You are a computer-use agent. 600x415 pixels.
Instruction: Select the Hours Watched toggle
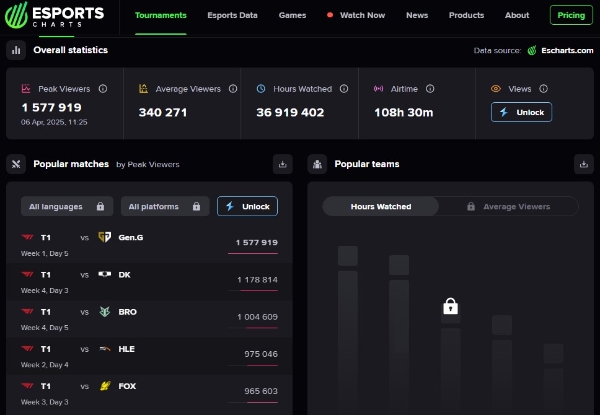point(381,207)
